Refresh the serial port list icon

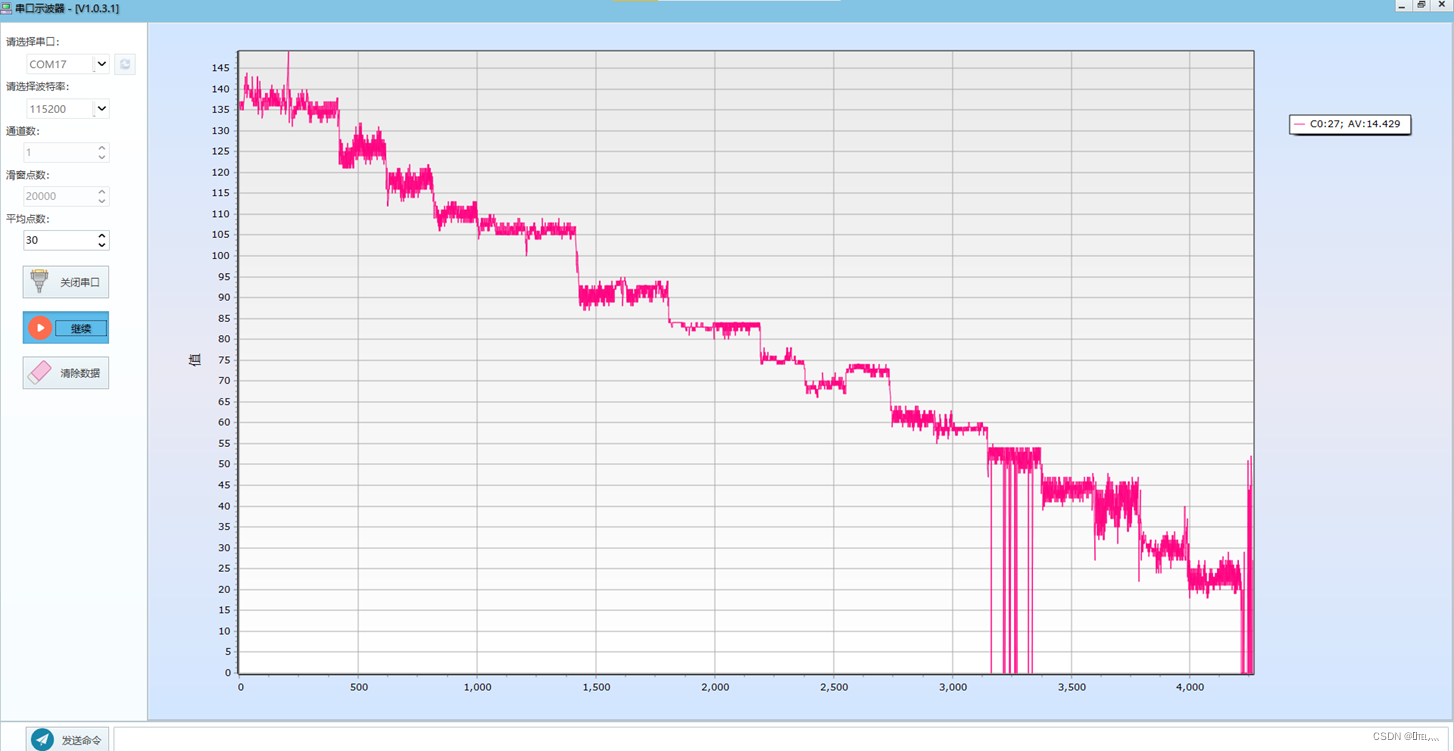(125, 64)
